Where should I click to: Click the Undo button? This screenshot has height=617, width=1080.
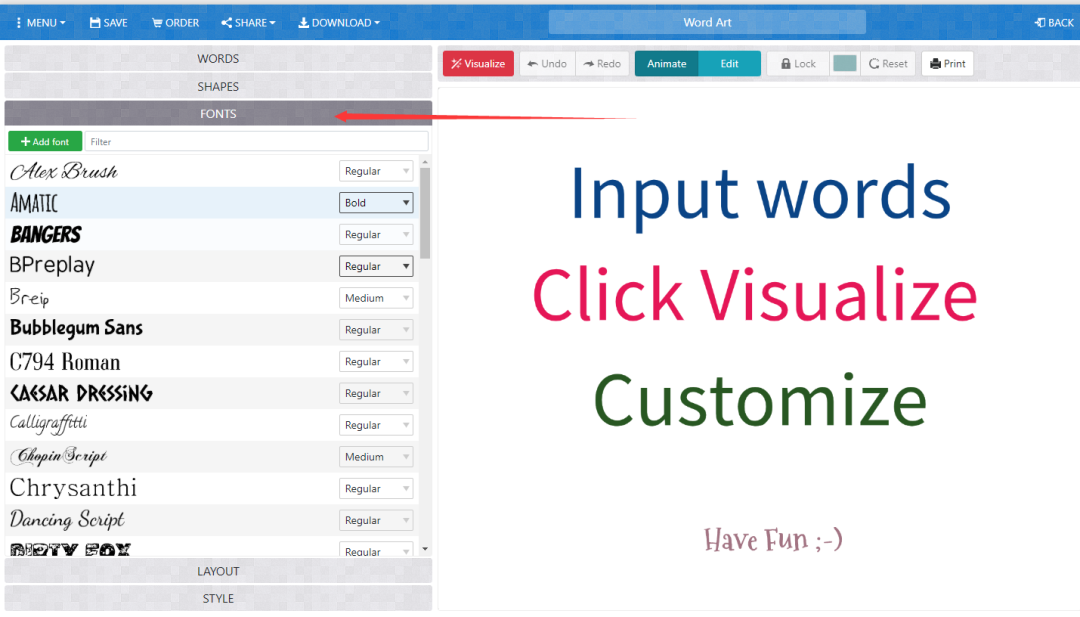tap(548, 63)
